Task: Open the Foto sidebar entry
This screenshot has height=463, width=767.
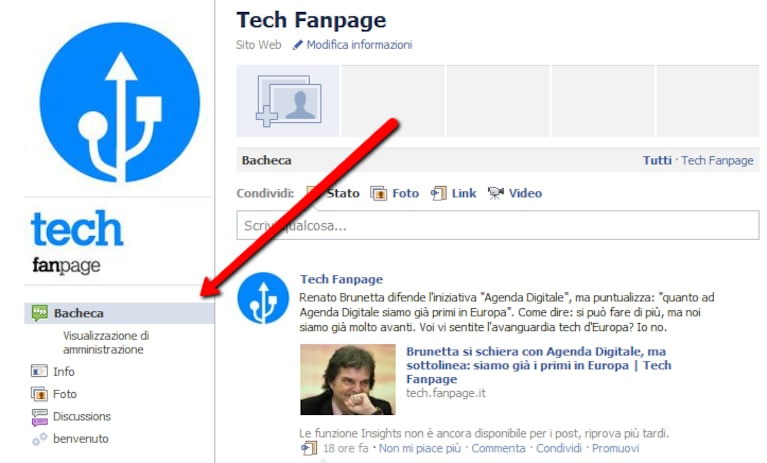Action: (x=65, y=394)
